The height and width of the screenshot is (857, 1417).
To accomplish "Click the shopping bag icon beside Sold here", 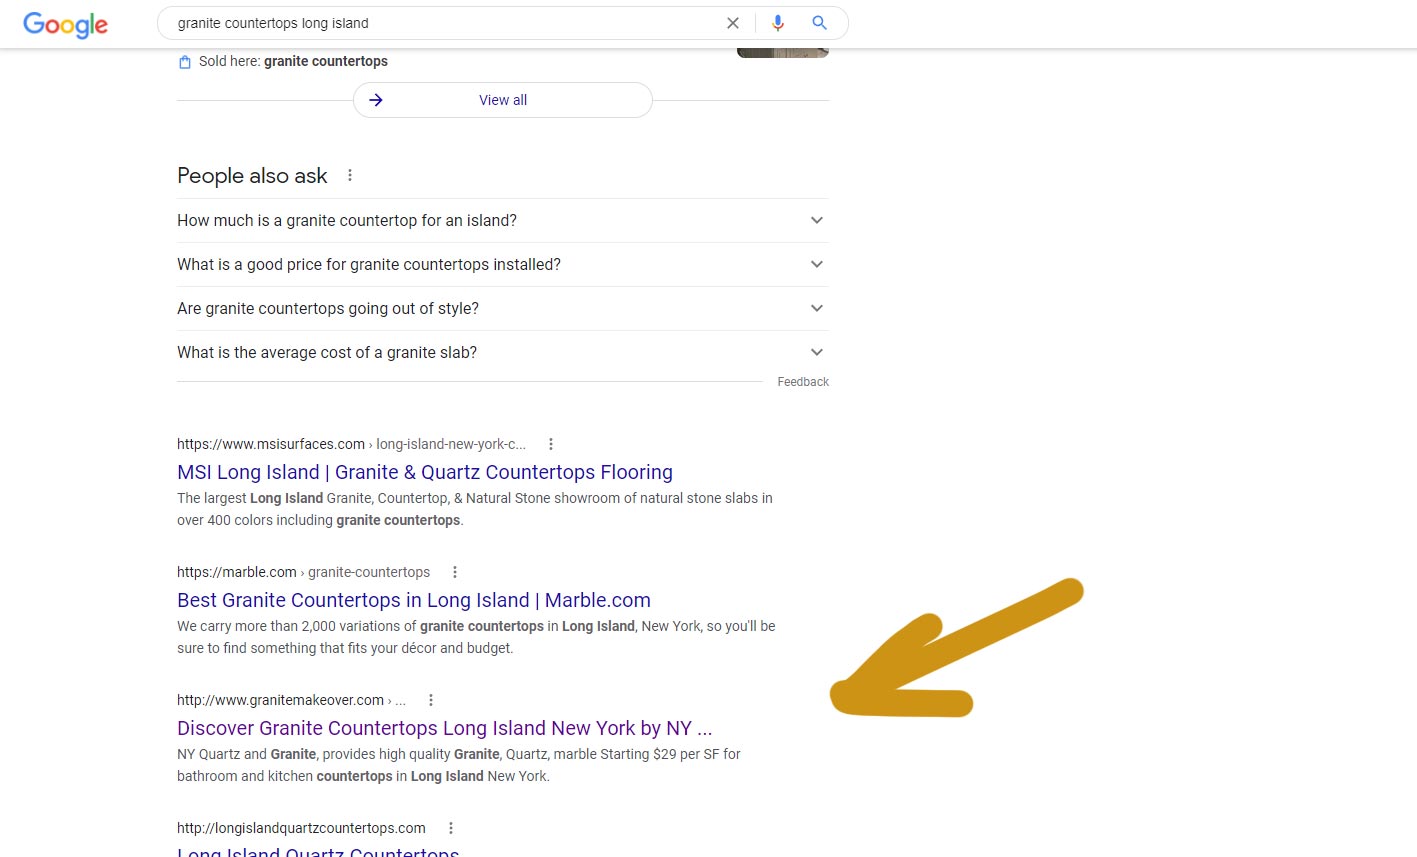I will (x=184, y=62).
